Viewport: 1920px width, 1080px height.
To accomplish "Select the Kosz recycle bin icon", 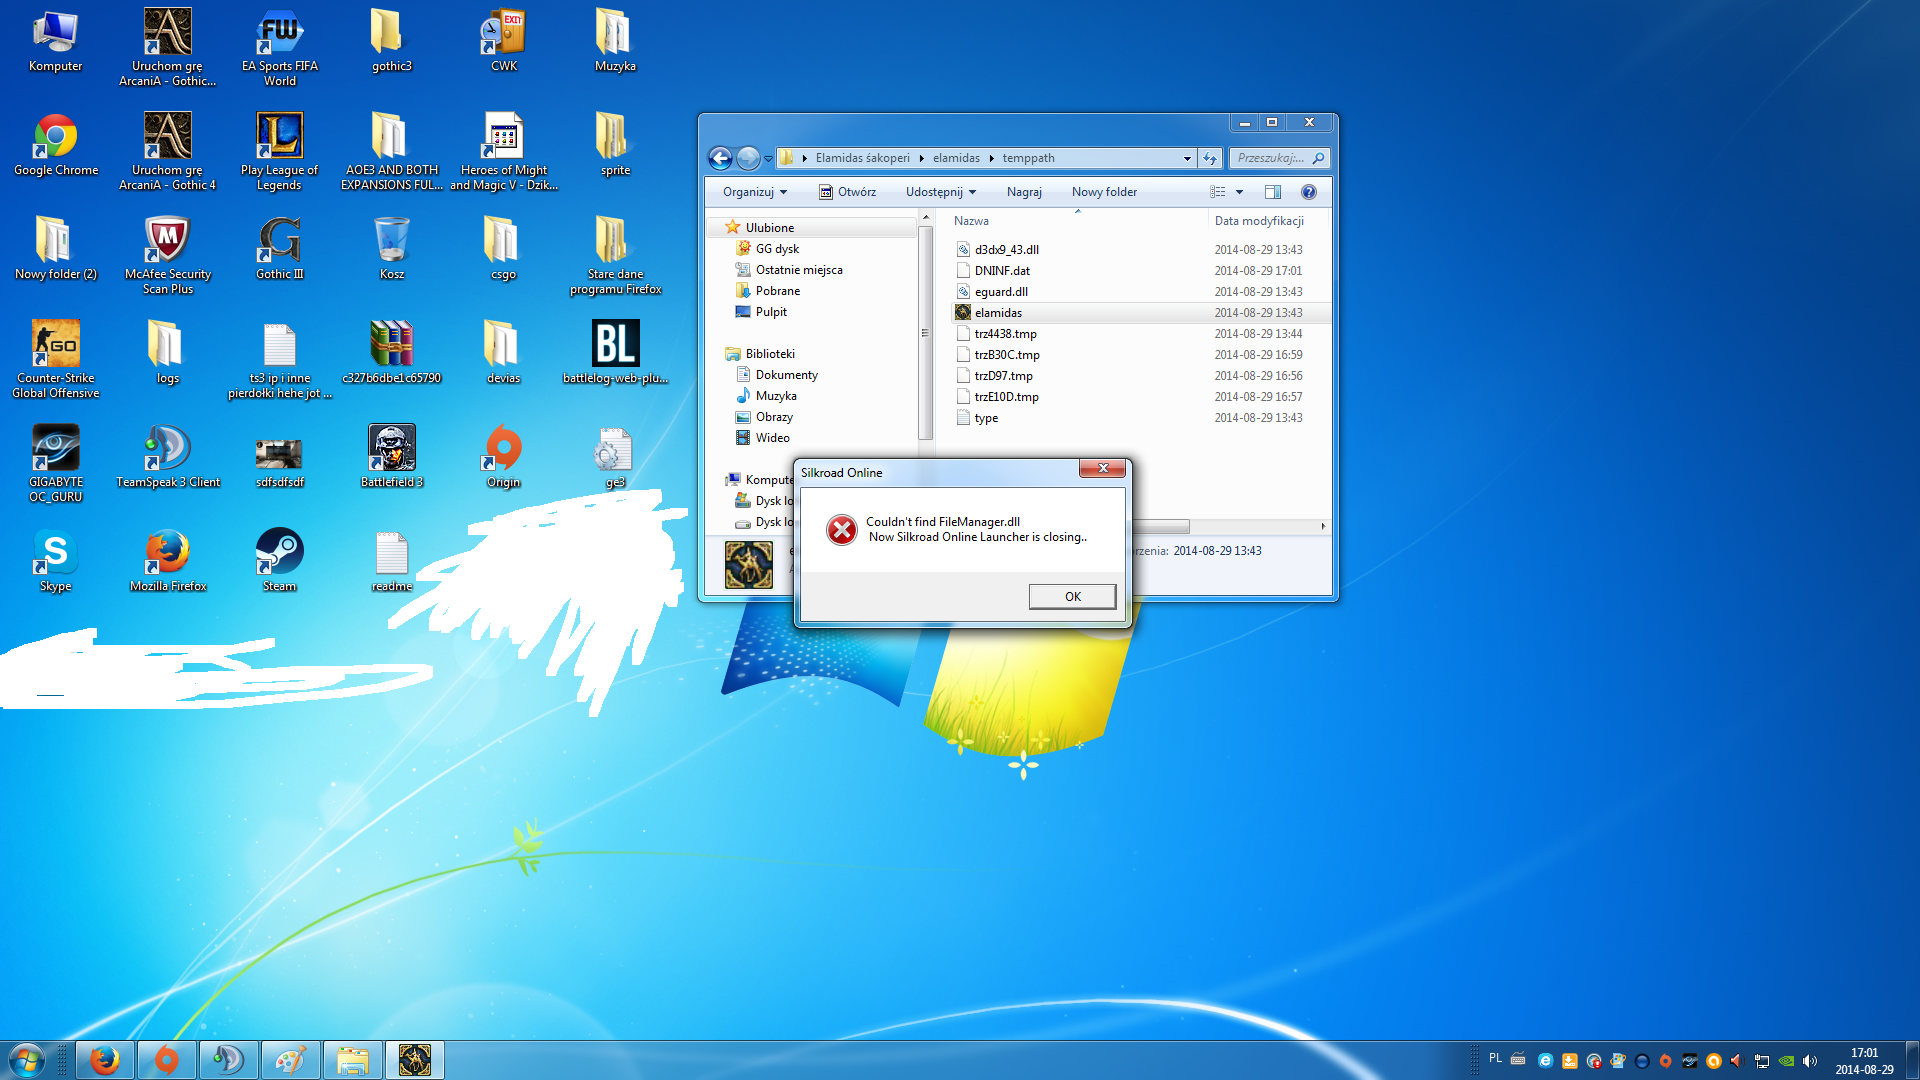I will pyautogui.click(x=392, y=250).
